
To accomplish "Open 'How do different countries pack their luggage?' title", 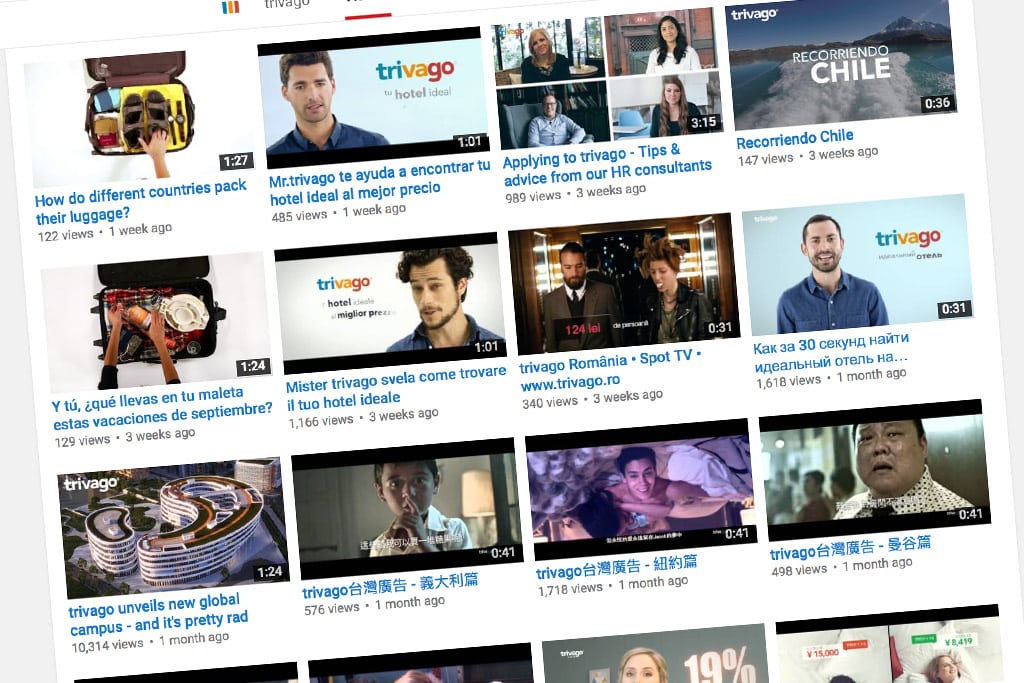I will point(140,200).
